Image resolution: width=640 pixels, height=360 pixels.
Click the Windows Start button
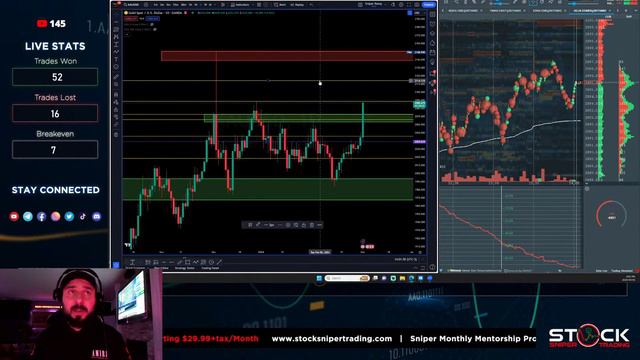319,278
